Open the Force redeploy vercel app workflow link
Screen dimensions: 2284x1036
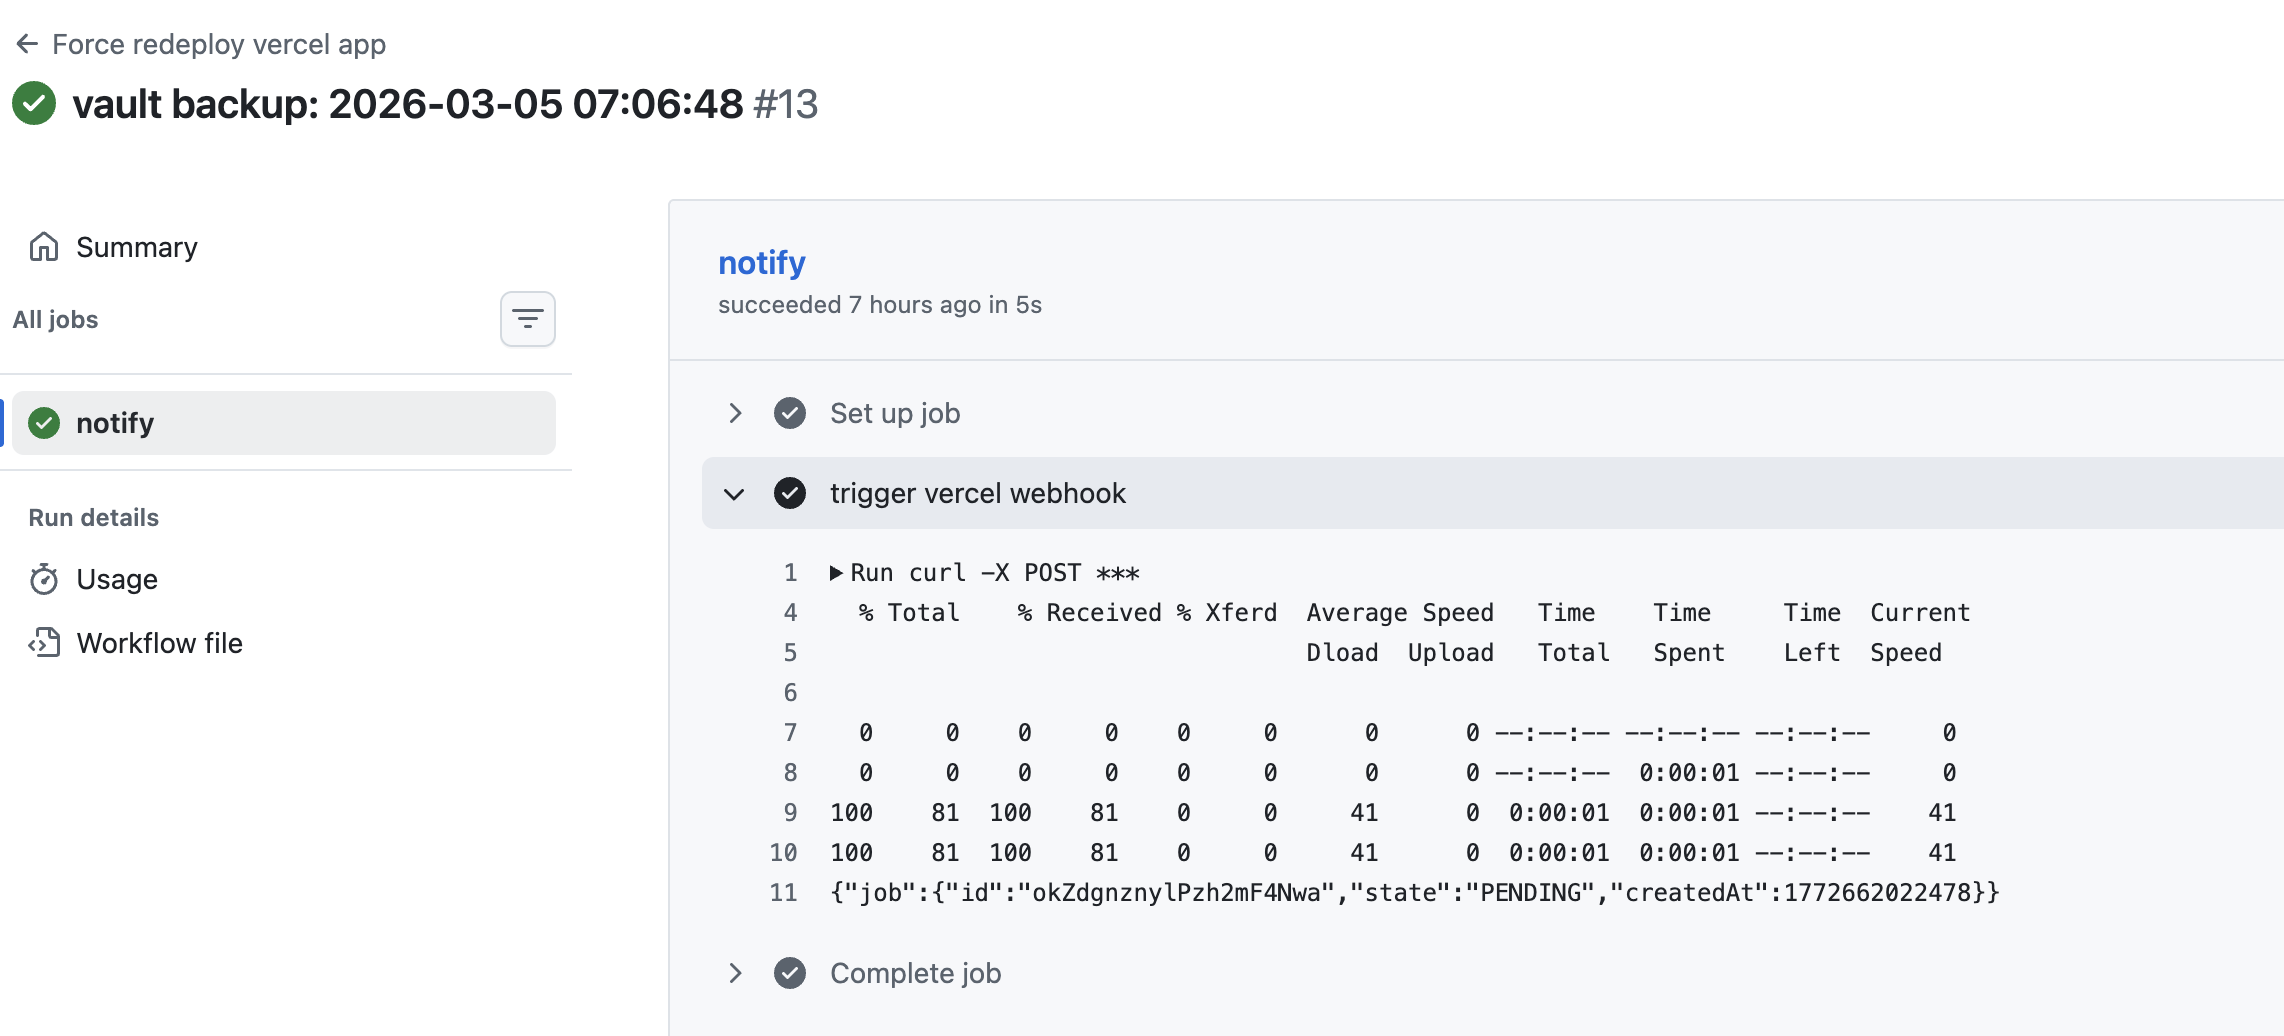point(218,44)
